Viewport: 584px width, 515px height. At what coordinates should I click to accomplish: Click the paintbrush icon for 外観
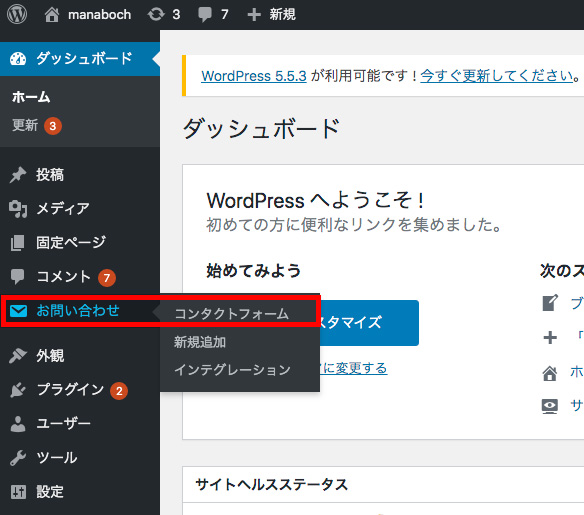(x=18, y=356)
